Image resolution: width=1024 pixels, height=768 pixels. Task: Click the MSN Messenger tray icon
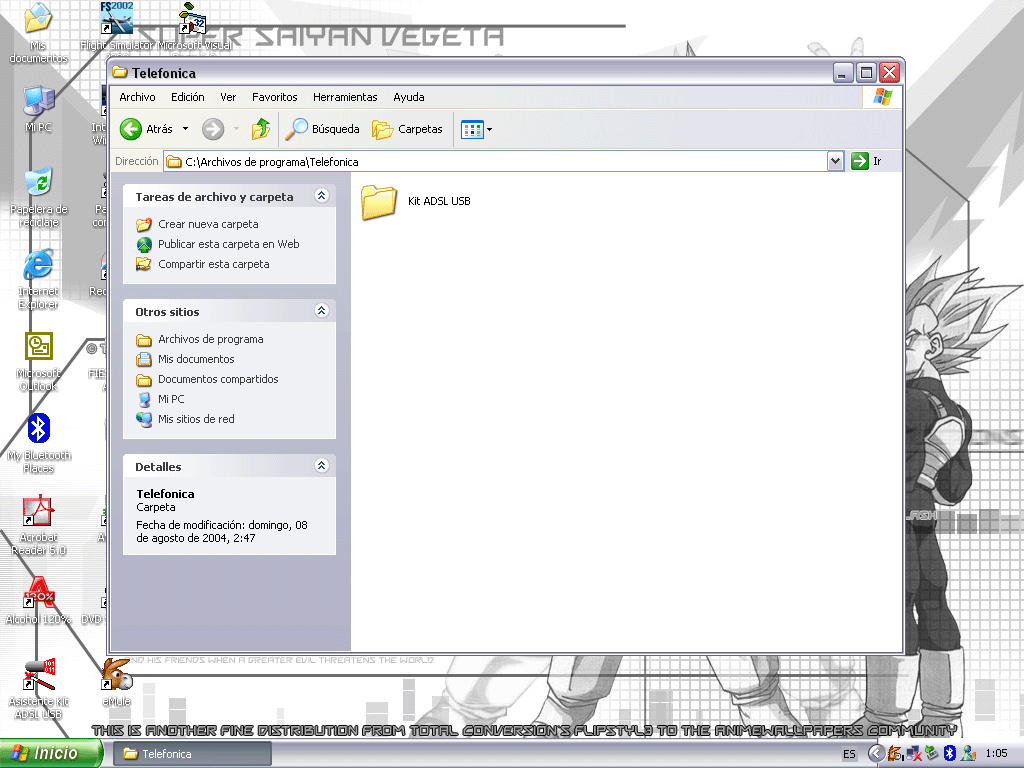tap(968, 754)
